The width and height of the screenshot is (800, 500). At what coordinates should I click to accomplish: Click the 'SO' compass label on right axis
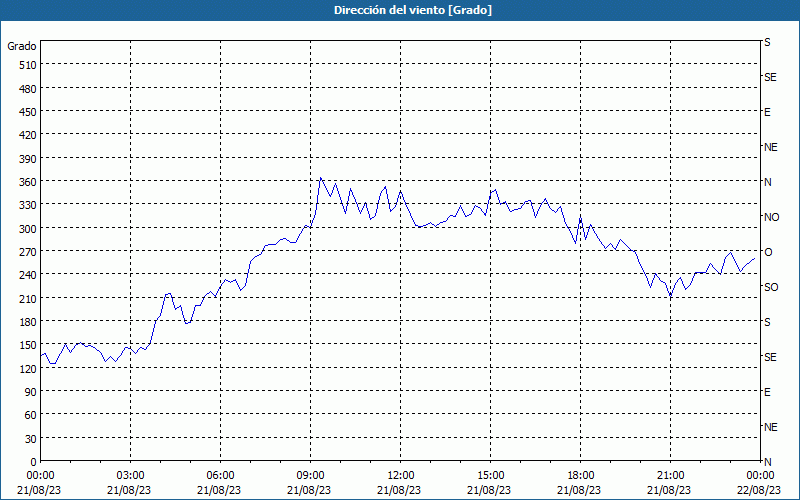(x=771, y=287)
